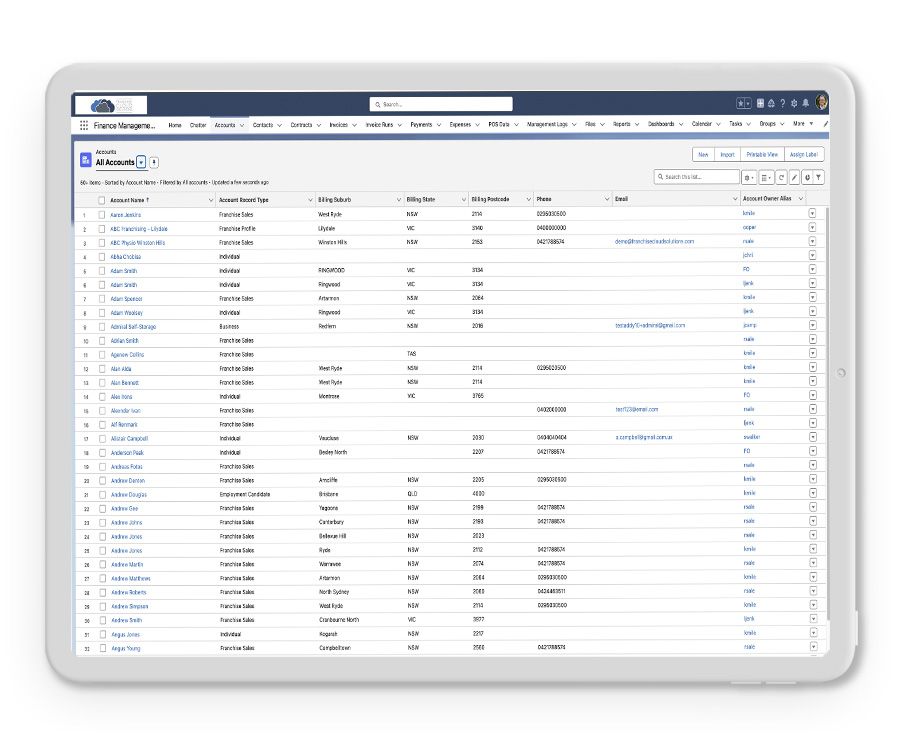Screen dimensions: 900x741
Task: Check the Aaron Jenkins row checkbox
Action: point(102,215)
